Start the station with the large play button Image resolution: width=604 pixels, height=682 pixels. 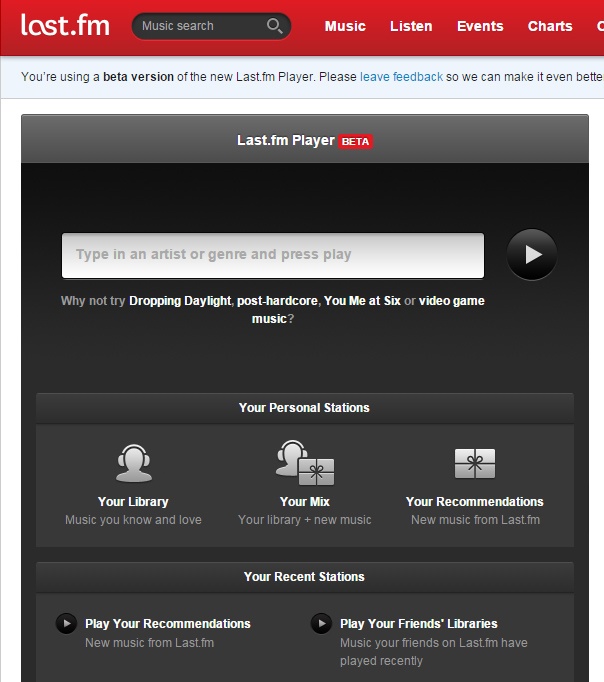tap(532, 254)
